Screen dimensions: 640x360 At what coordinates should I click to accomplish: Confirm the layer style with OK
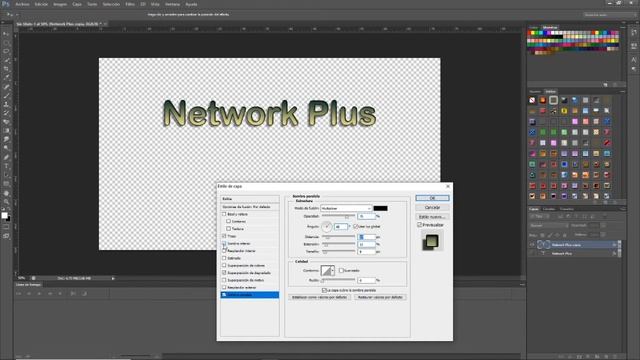point(432,198)
